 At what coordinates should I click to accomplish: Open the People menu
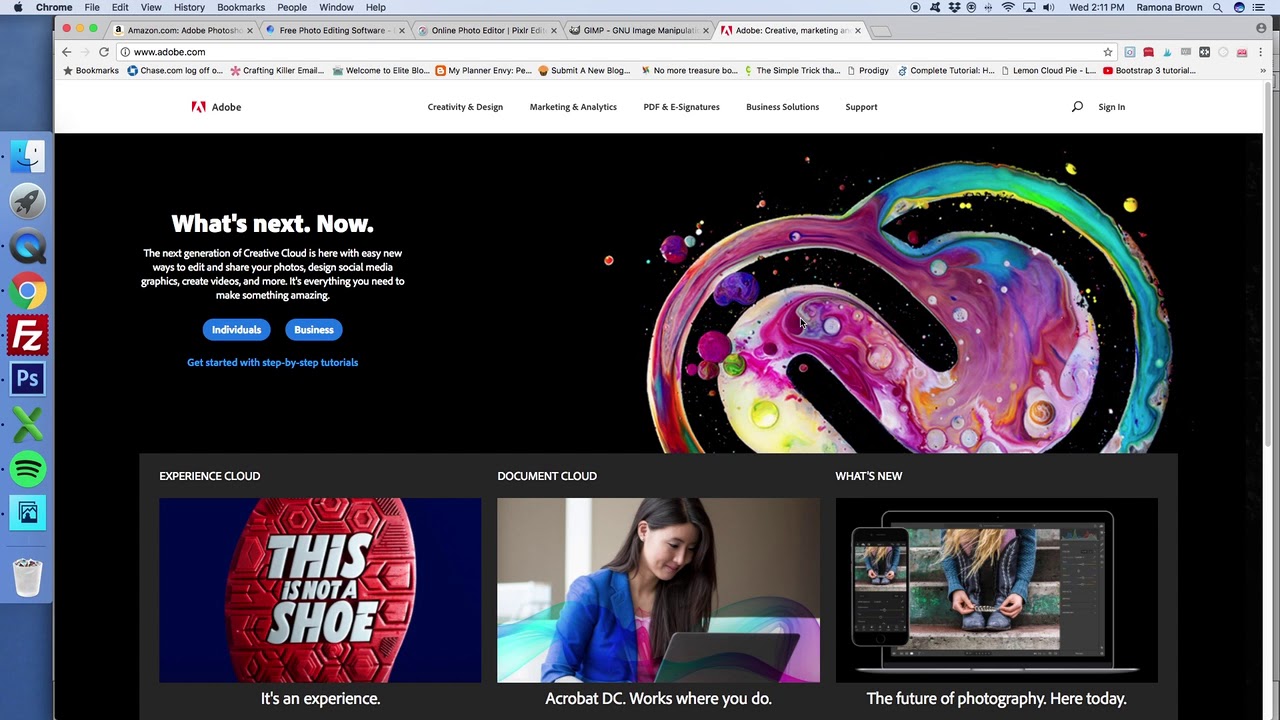tap(292, 7)
